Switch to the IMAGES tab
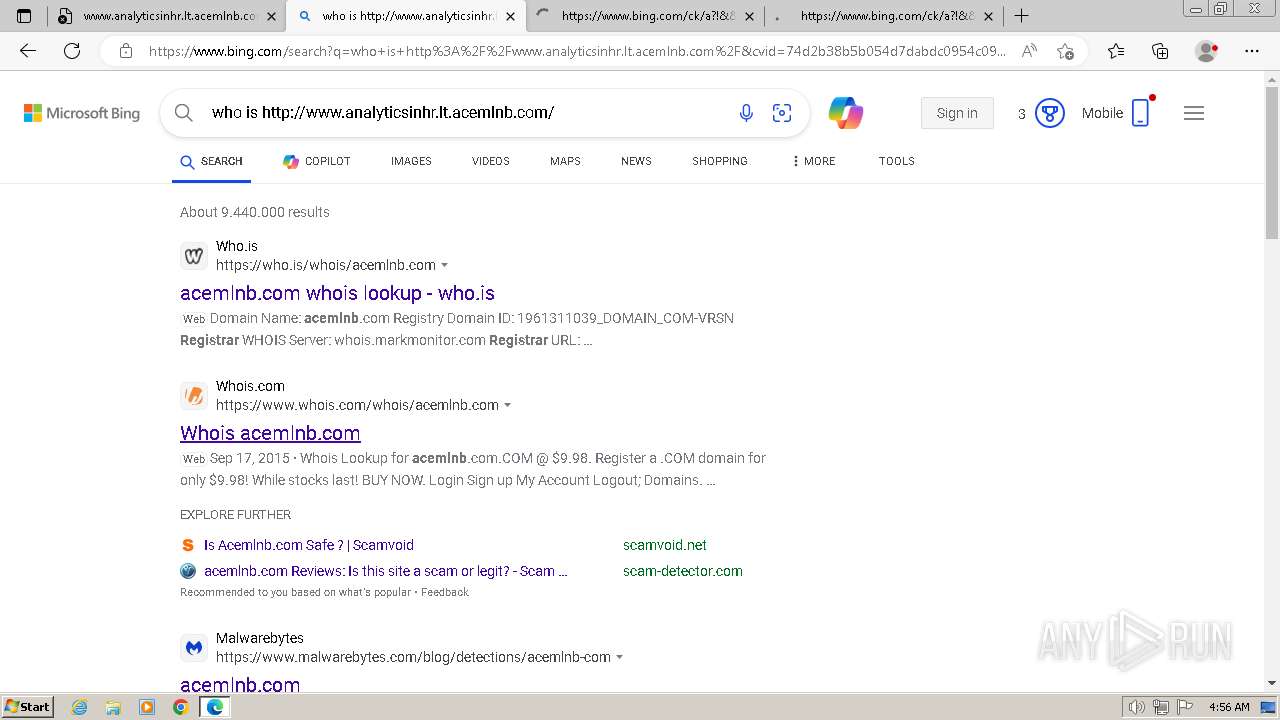This screenshot has width=1280, height=720. tap(411, 161)
